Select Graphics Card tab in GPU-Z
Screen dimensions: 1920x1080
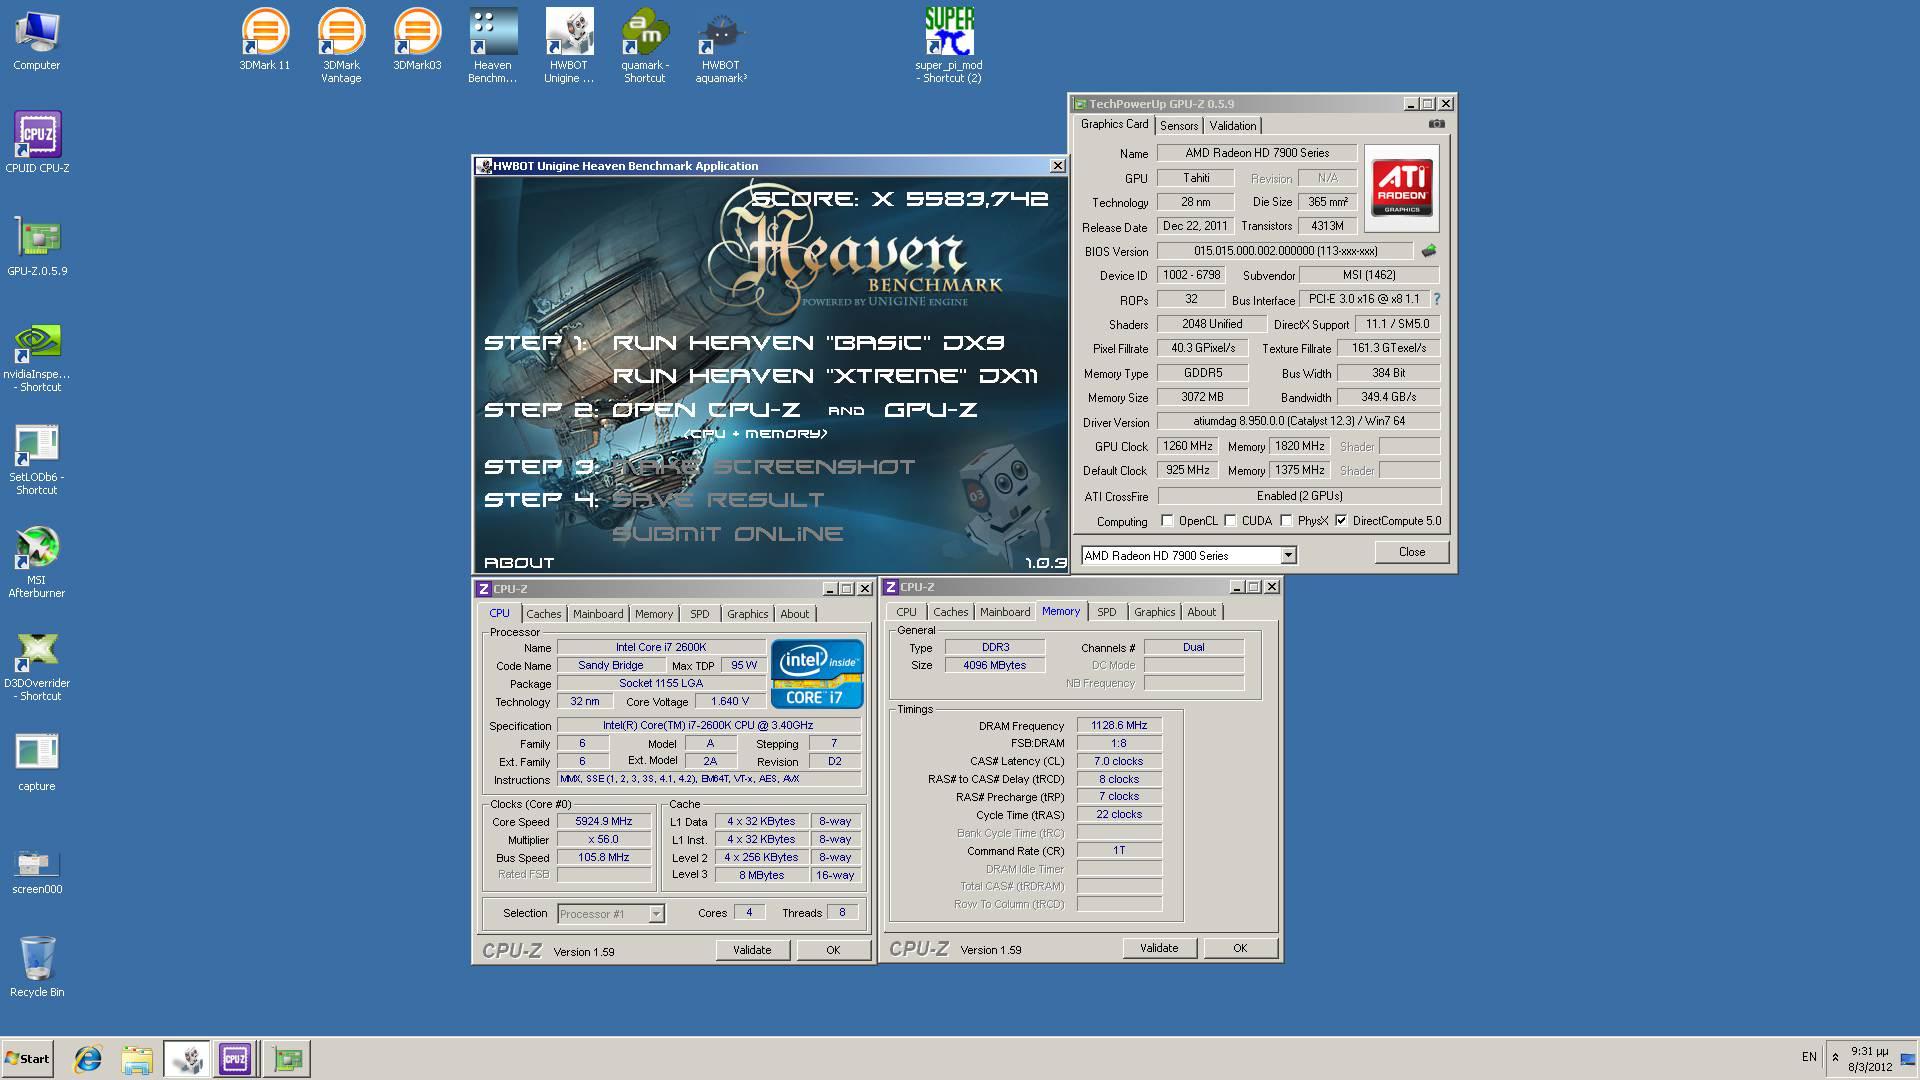click(x=1114, y=124)
